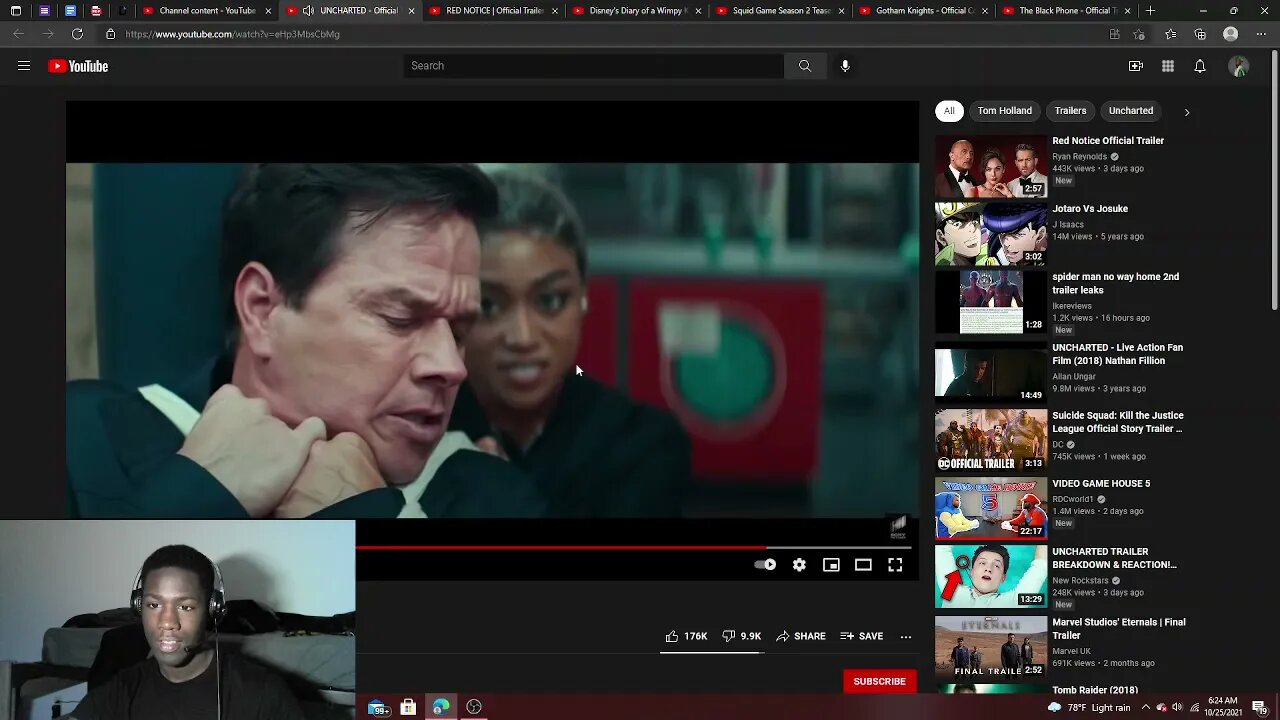Open the volume icon in system tray

(1176, 708)
